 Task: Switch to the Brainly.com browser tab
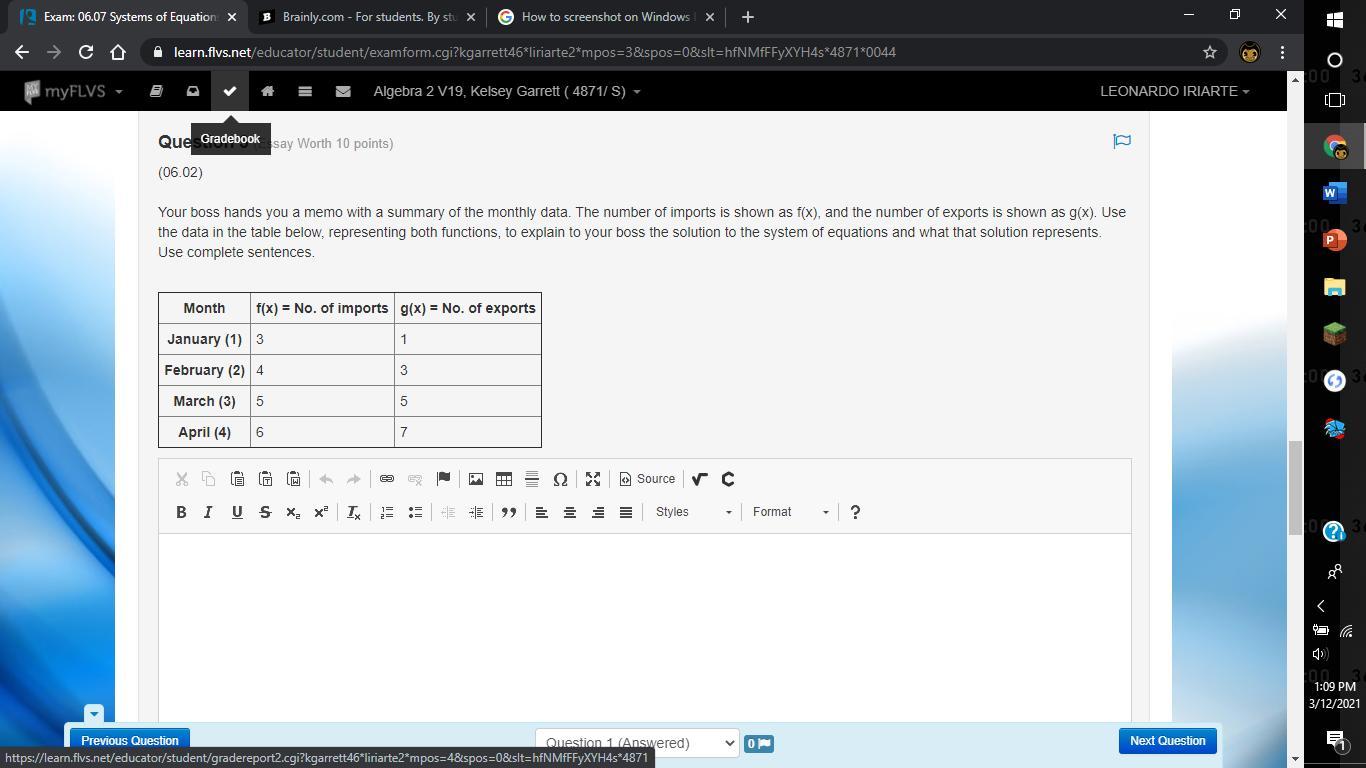click(367, 17)
